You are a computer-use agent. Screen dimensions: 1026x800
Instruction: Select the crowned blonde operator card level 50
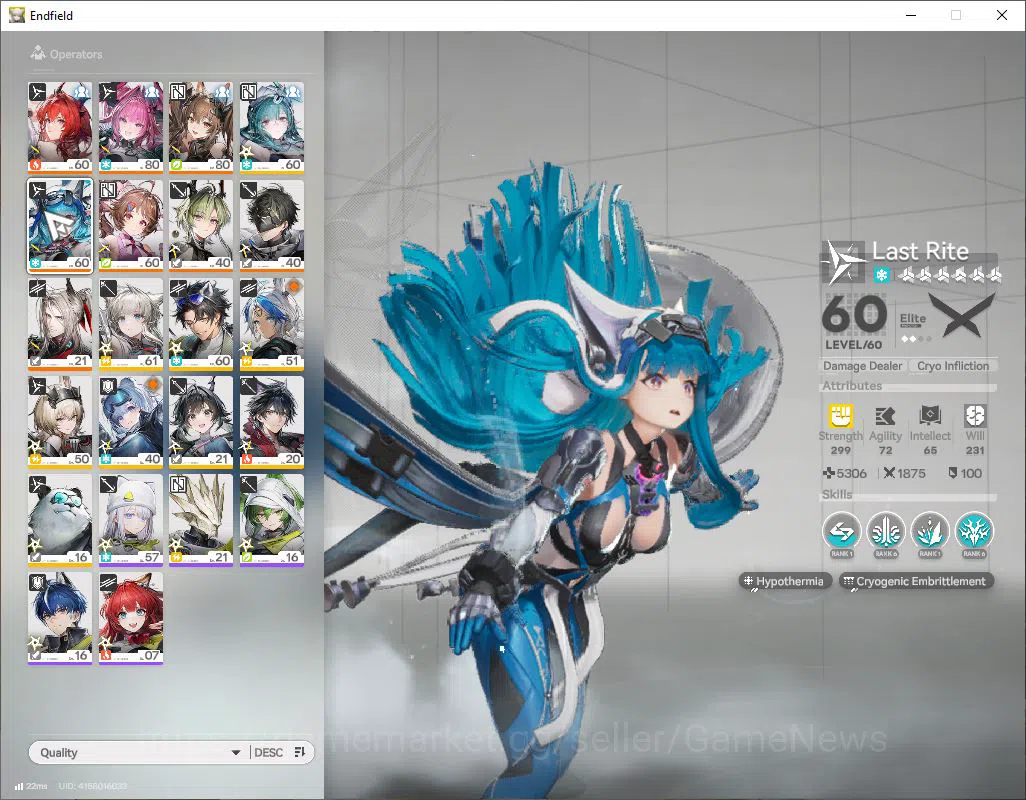click(x=60, y=421)
